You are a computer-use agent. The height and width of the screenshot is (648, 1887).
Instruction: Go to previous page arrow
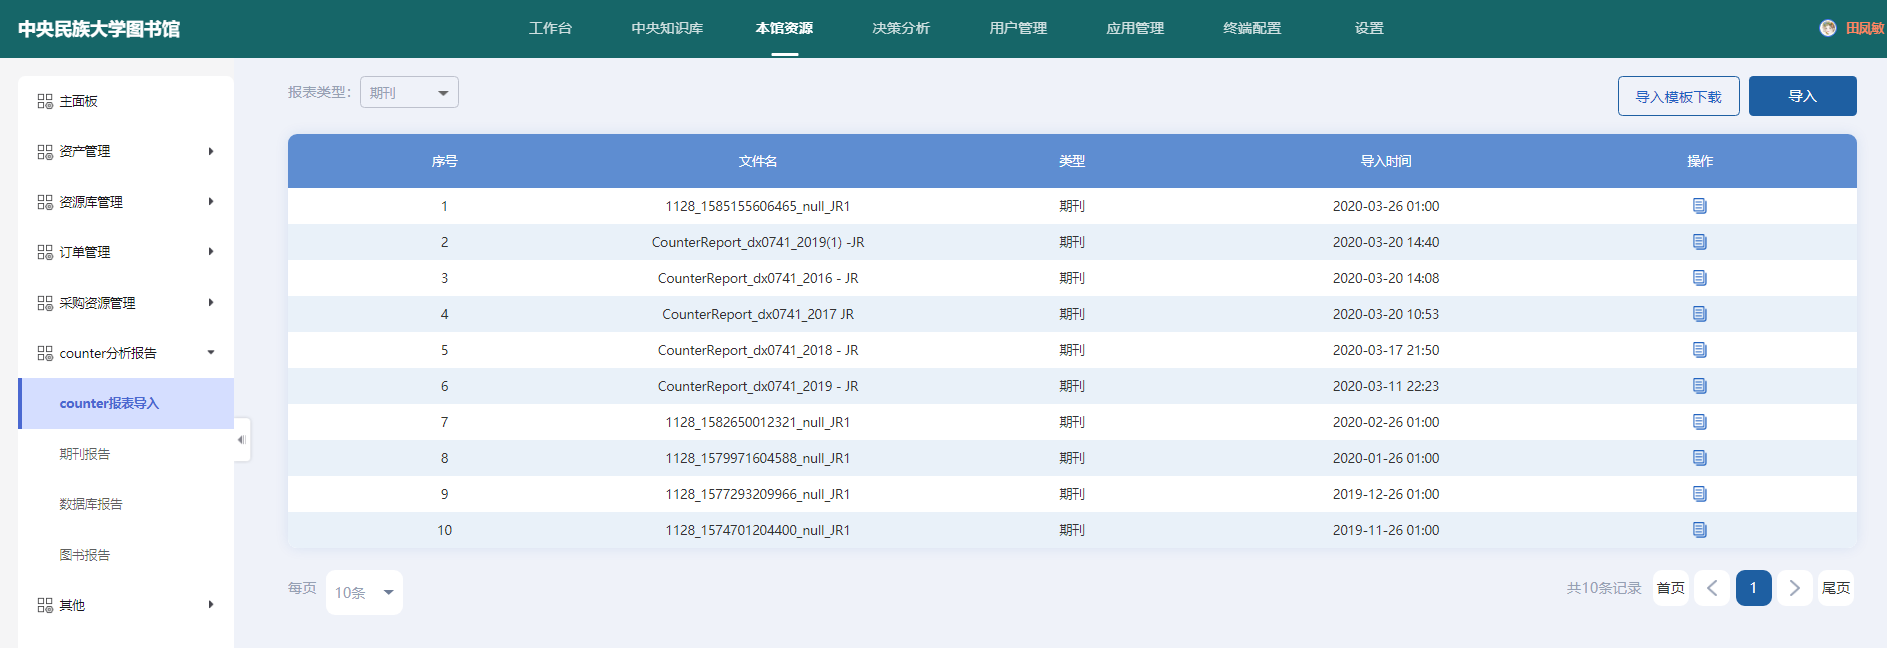click(1712, 588)
